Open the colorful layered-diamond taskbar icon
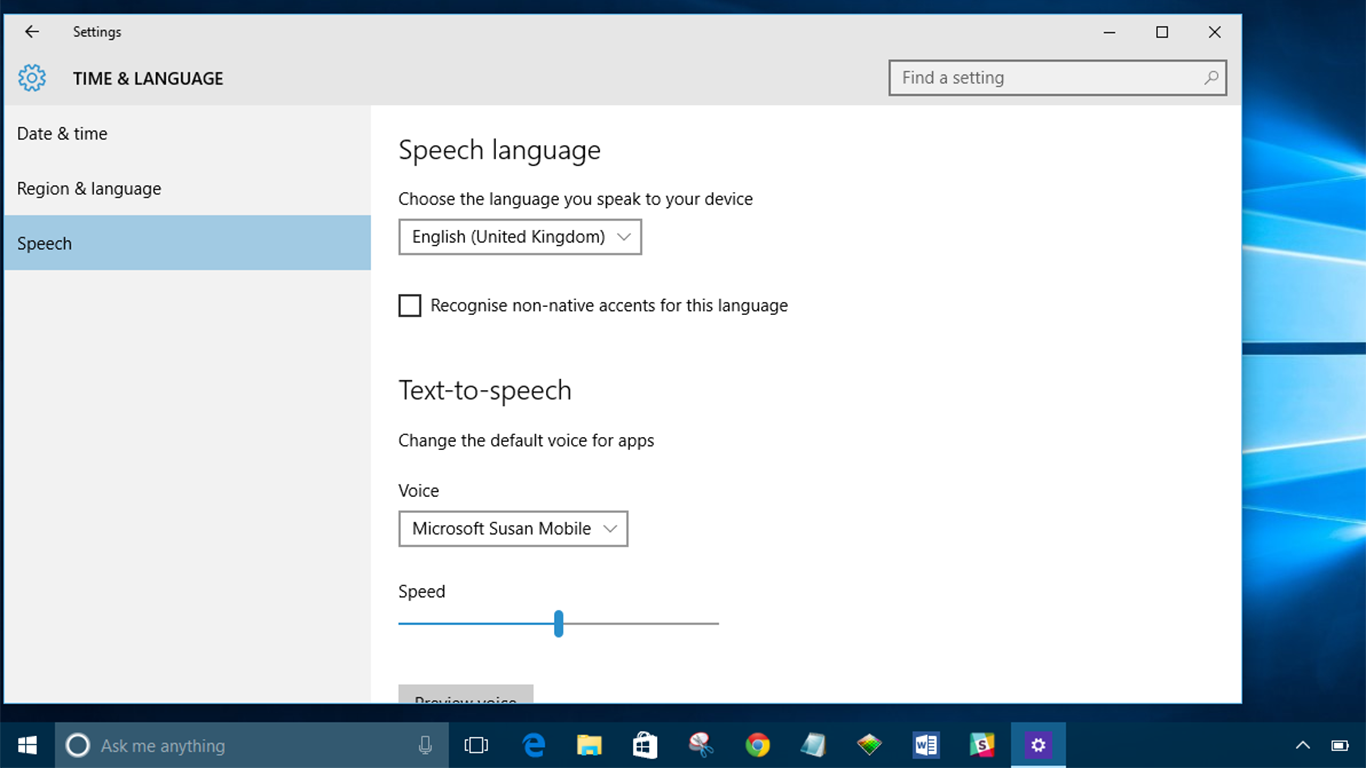1366x768 pixels. pos(869,745)
